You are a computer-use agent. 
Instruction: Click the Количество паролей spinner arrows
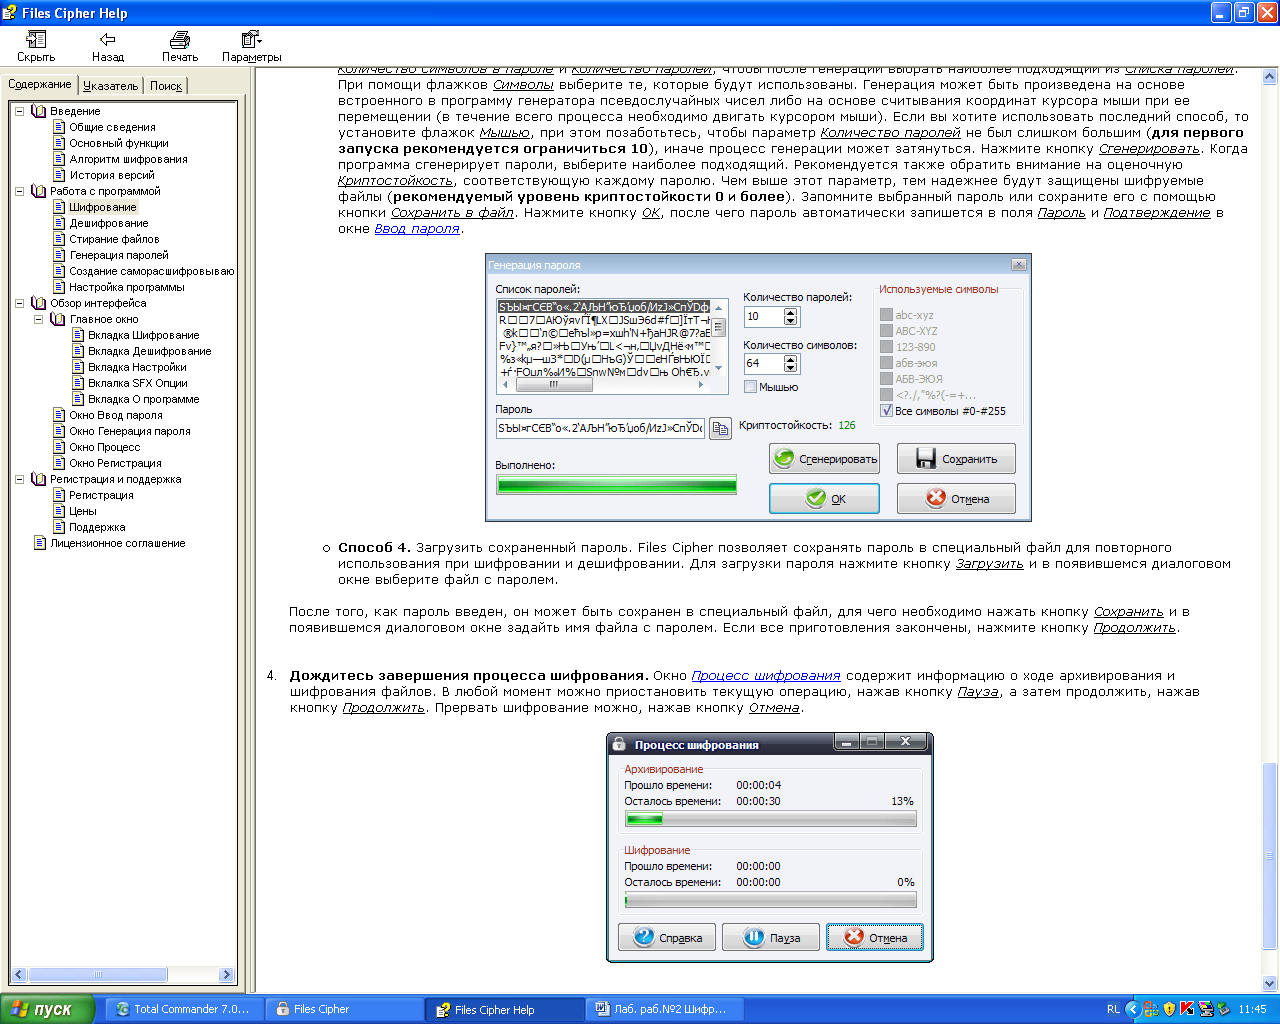pyautogui.click(x=791, y=316)
